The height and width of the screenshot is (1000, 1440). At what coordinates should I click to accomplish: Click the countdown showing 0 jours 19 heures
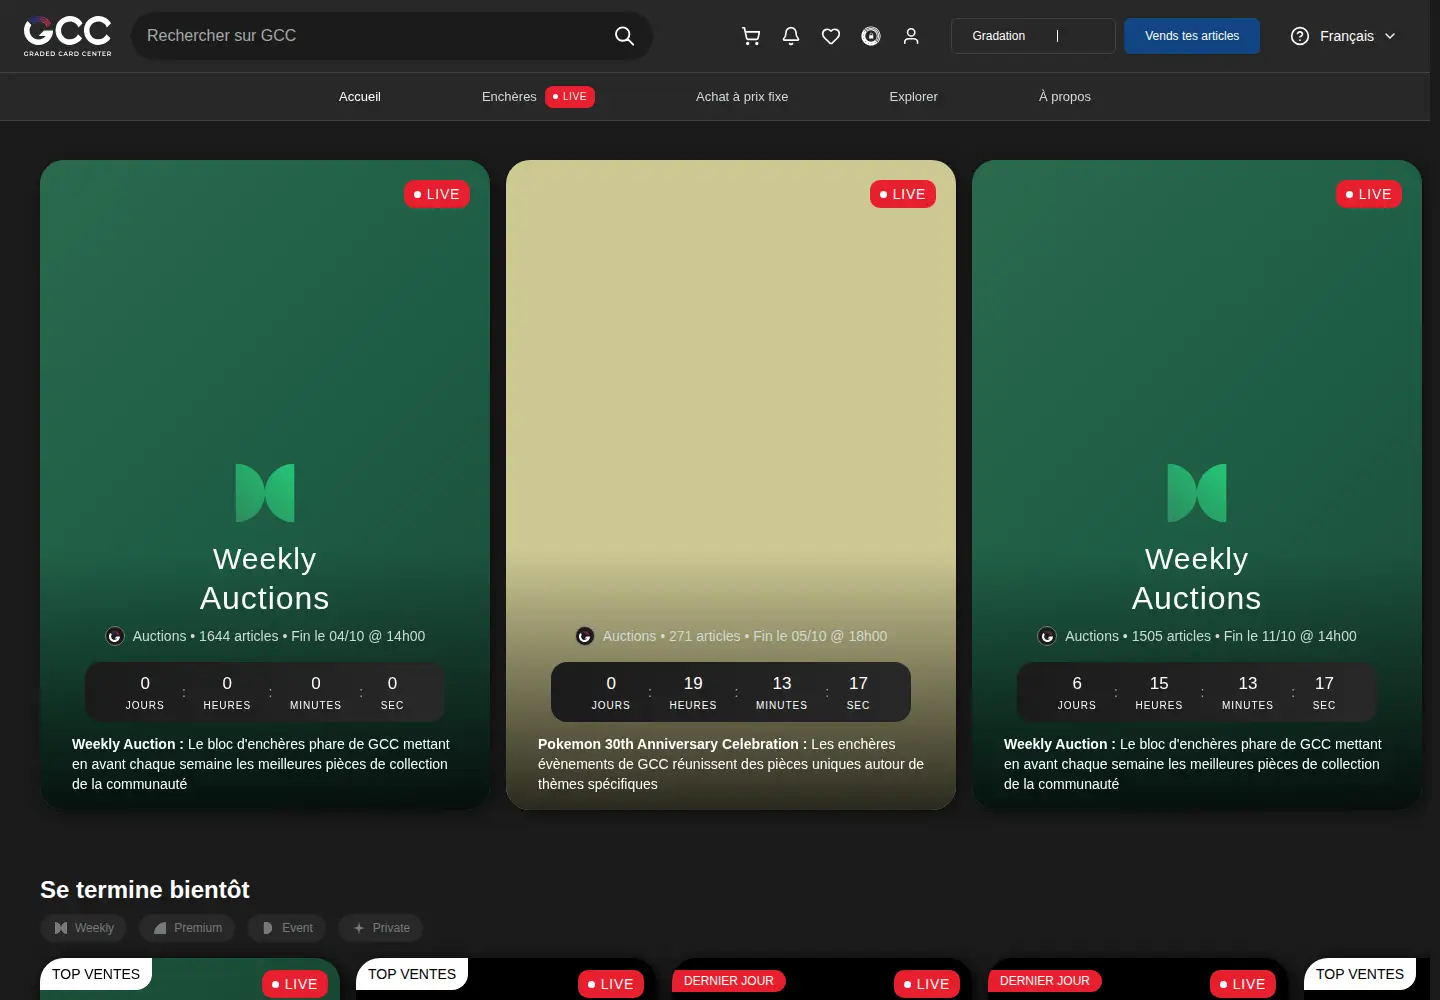point(731,692)
